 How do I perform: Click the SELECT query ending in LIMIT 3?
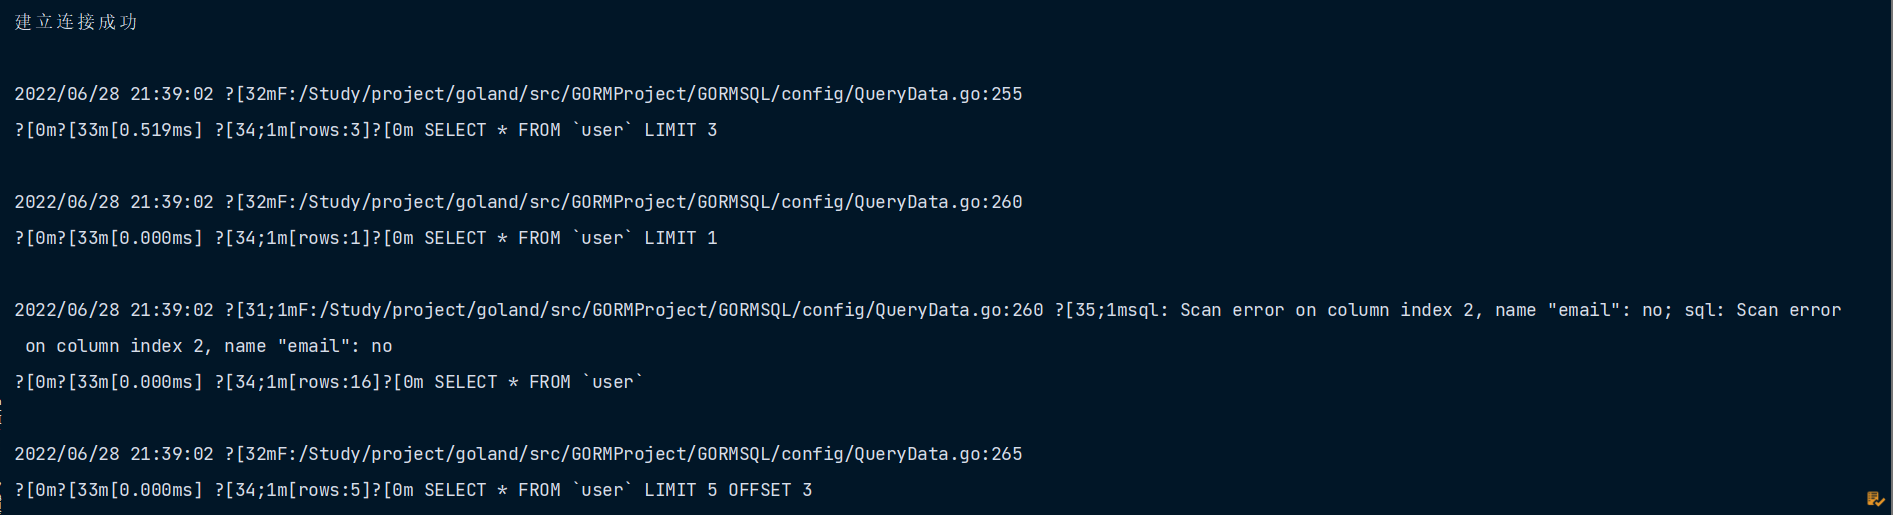click(570, 130)
